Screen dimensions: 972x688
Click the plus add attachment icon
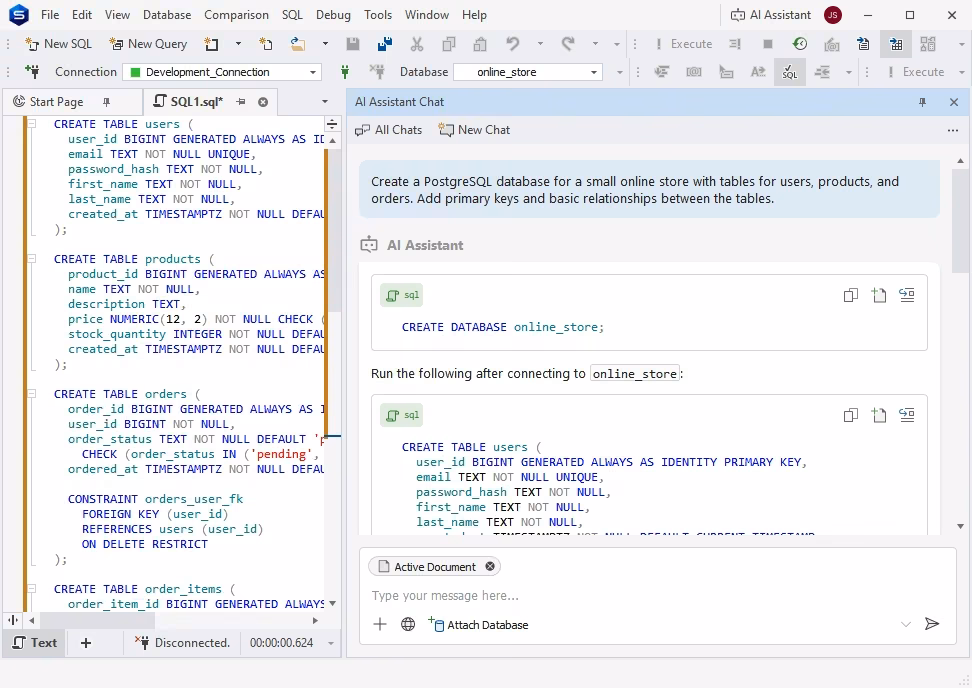pyautogui.click(x=380, y=624)
